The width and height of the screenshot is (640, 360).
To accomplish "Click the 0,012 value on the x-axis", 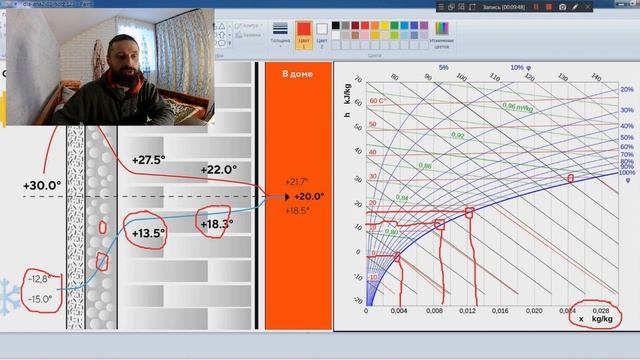I will (x=467, y=311).
